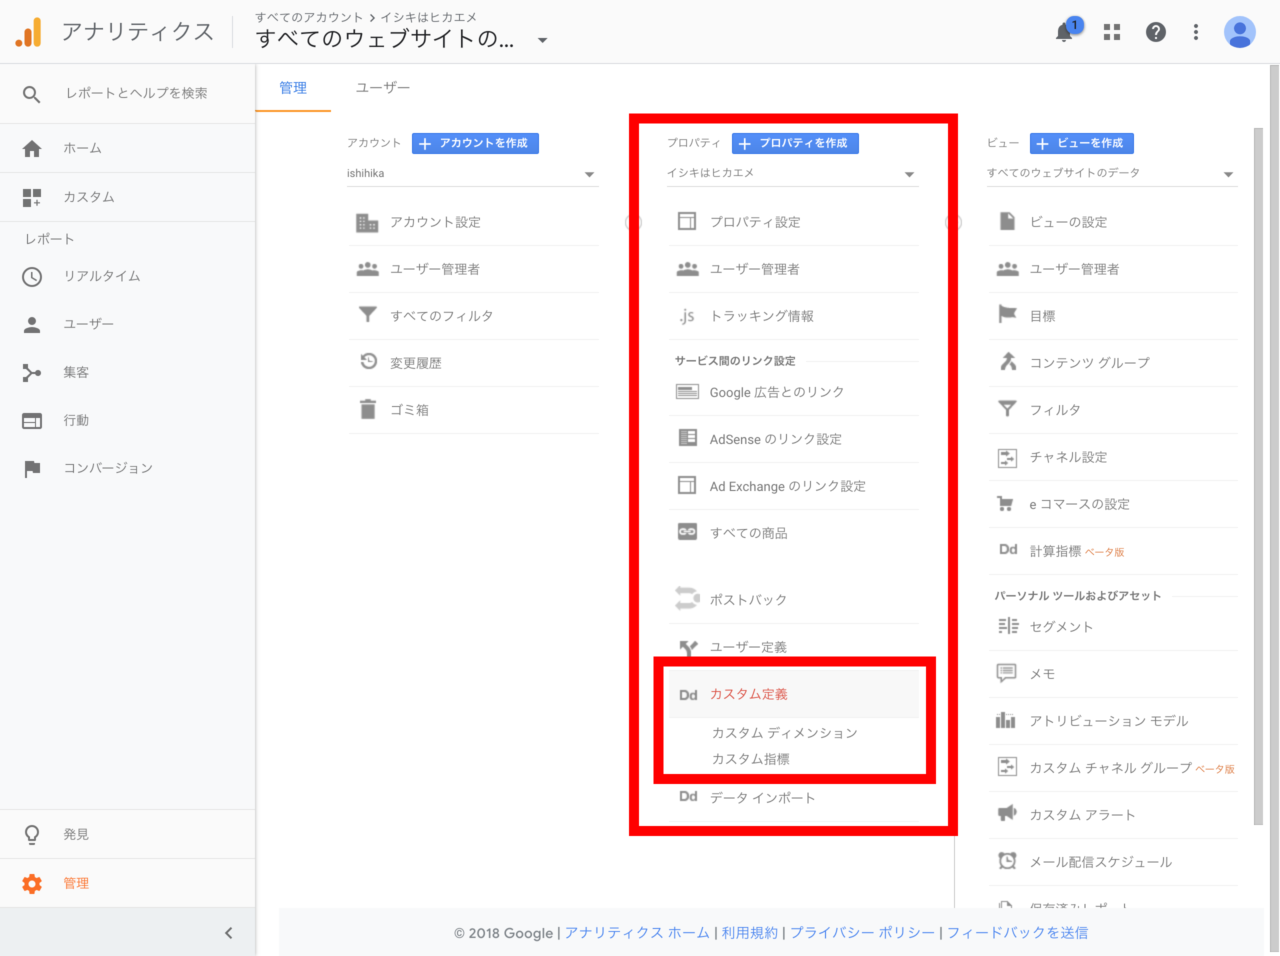Open Google 広告とのリンク item

point(793,392)
